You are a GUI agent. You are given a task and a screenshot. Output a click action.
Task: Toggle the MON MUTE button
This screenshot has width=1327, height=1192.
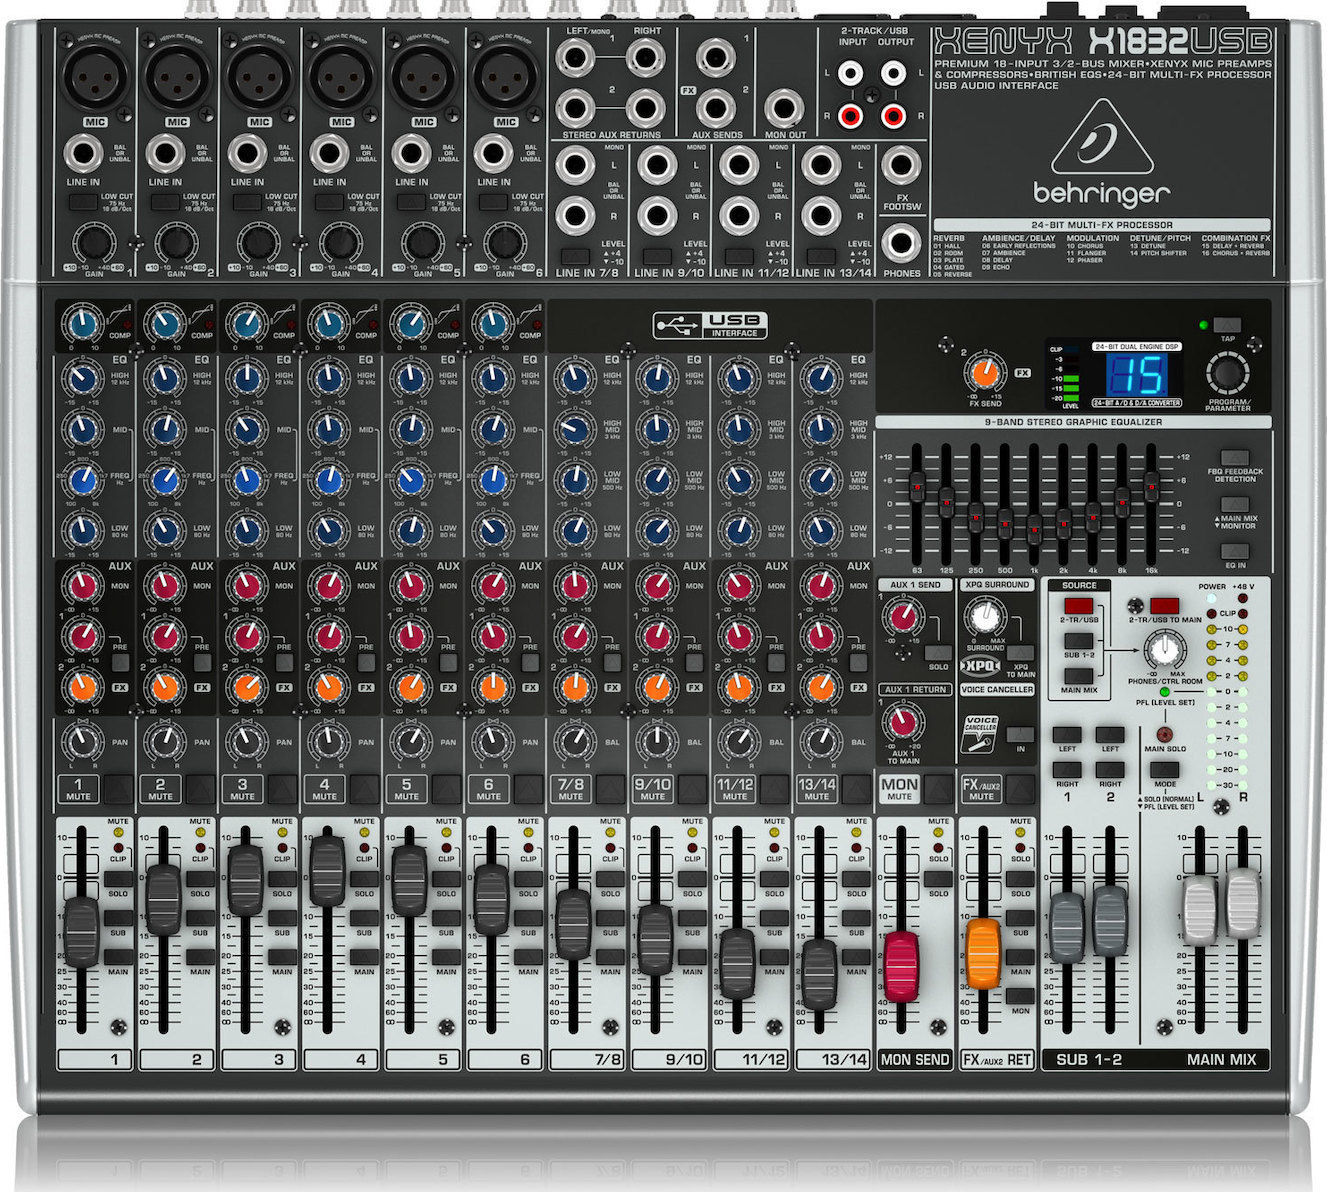(x=937, y=790)
